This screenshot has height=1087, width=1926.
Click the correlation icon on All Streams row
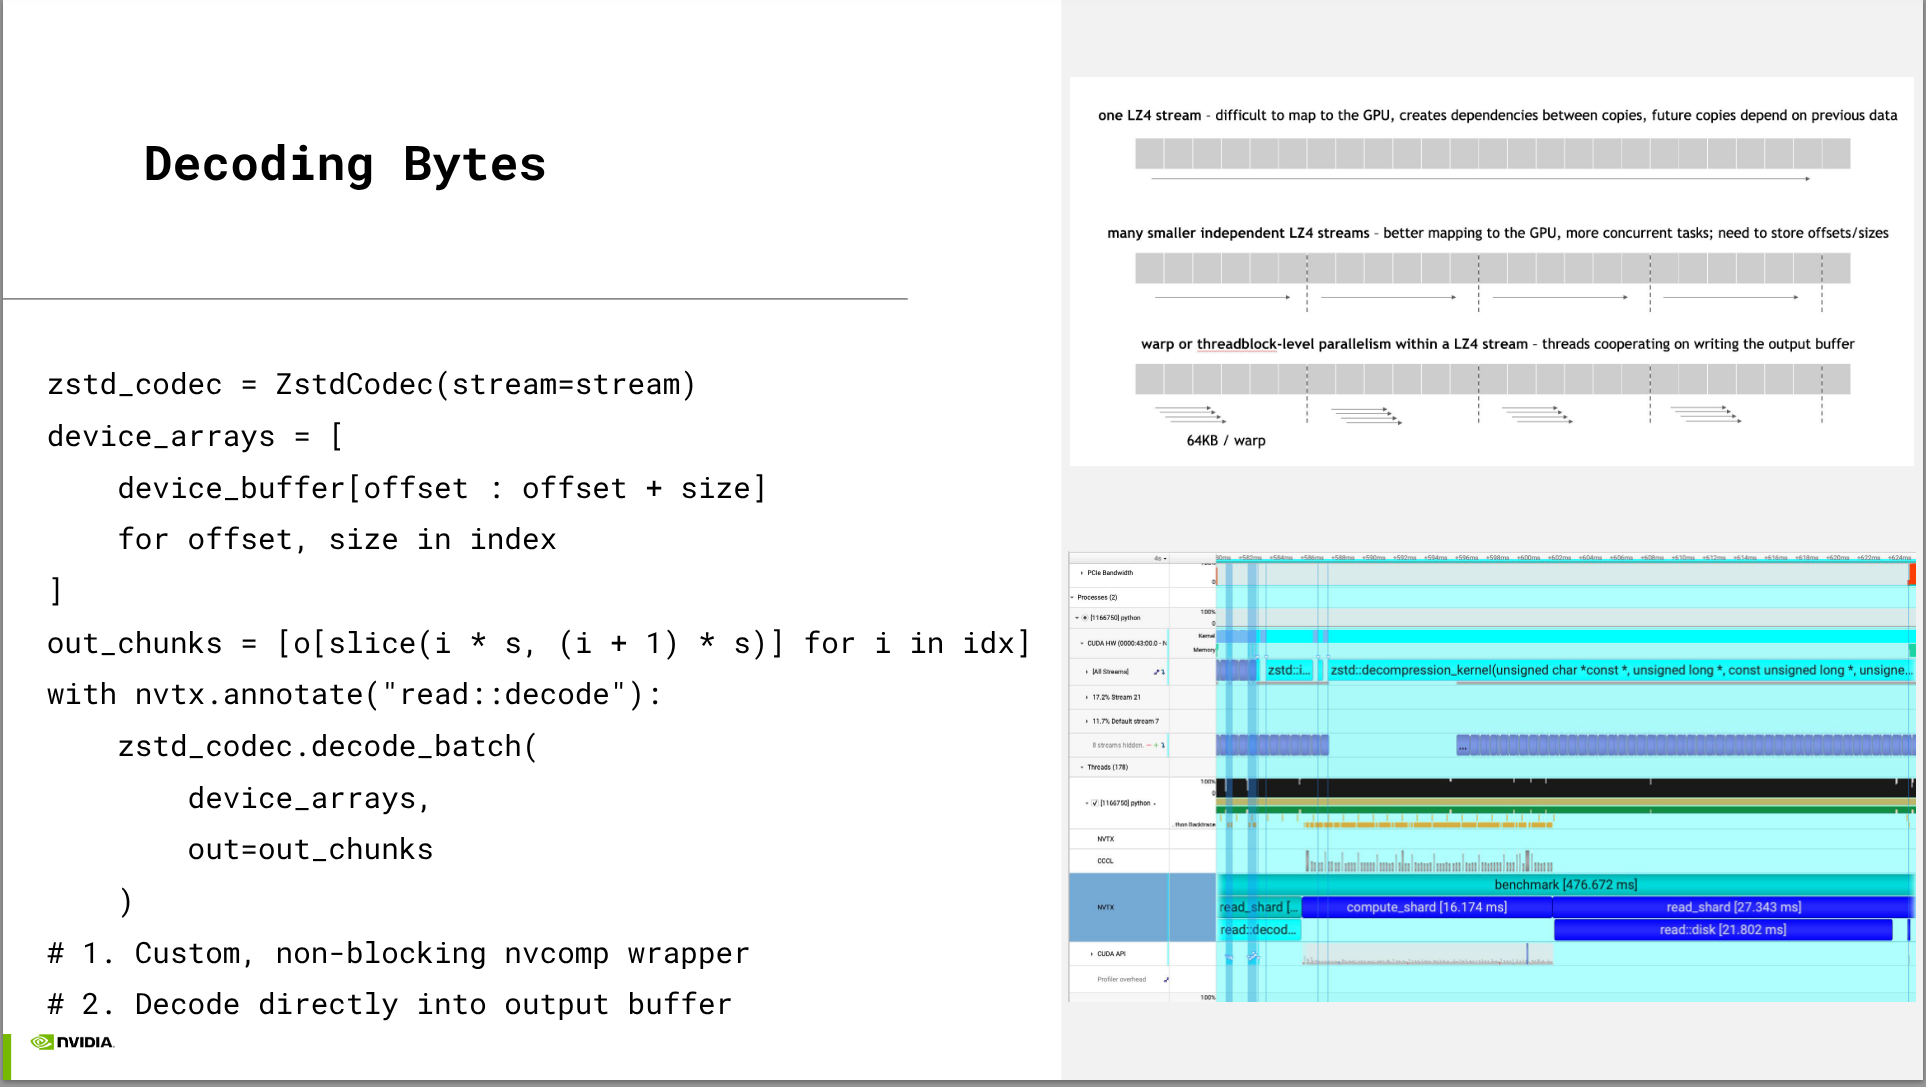[1158, 672]
